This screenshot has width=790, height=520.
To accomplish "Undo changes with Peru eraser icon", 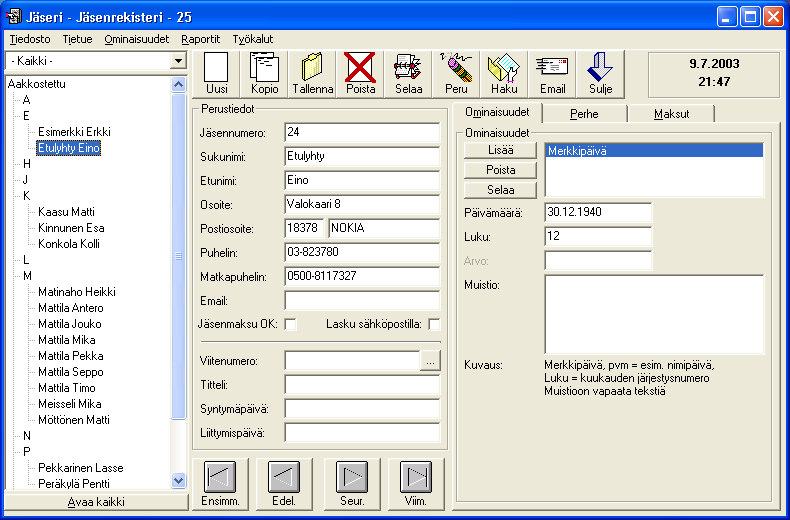I will tap(456, 74).
